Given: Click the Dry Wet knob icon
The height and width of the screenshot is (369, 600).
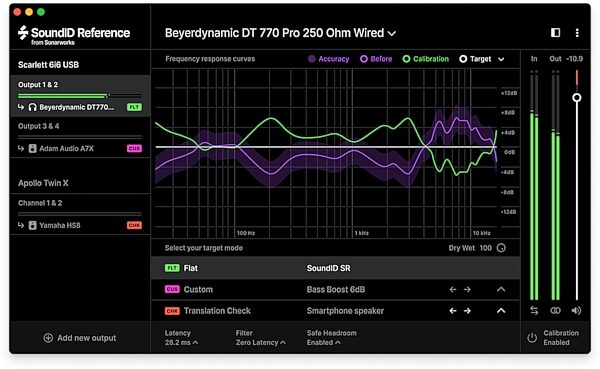Looking at the screenshot, I should pyautogui.click(x=501, y=248).
